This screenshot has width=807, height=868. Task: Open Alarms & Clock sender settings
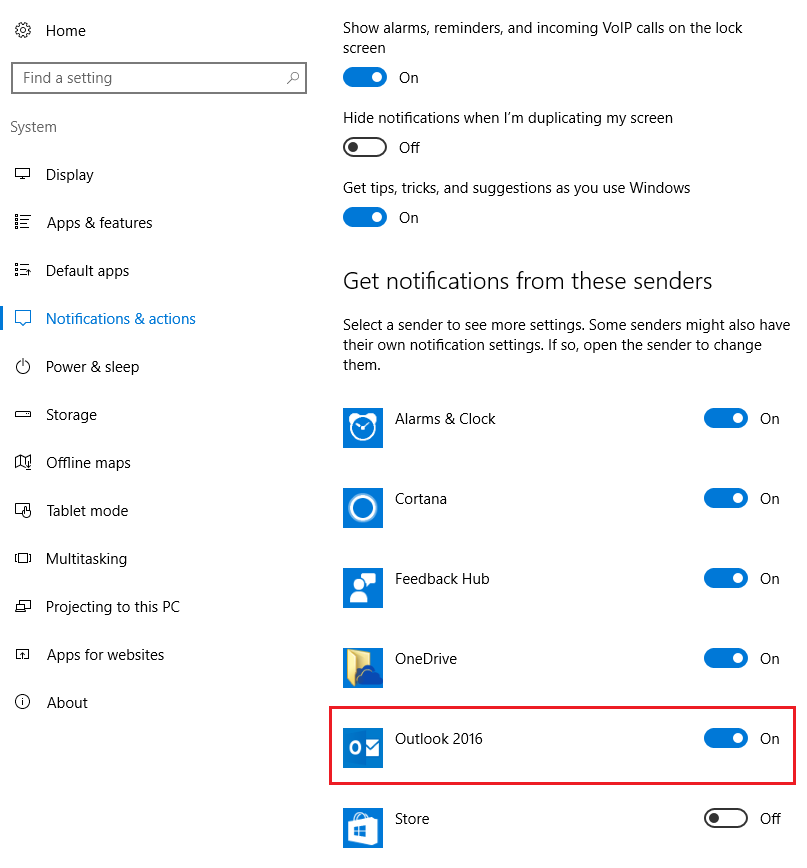445,419
